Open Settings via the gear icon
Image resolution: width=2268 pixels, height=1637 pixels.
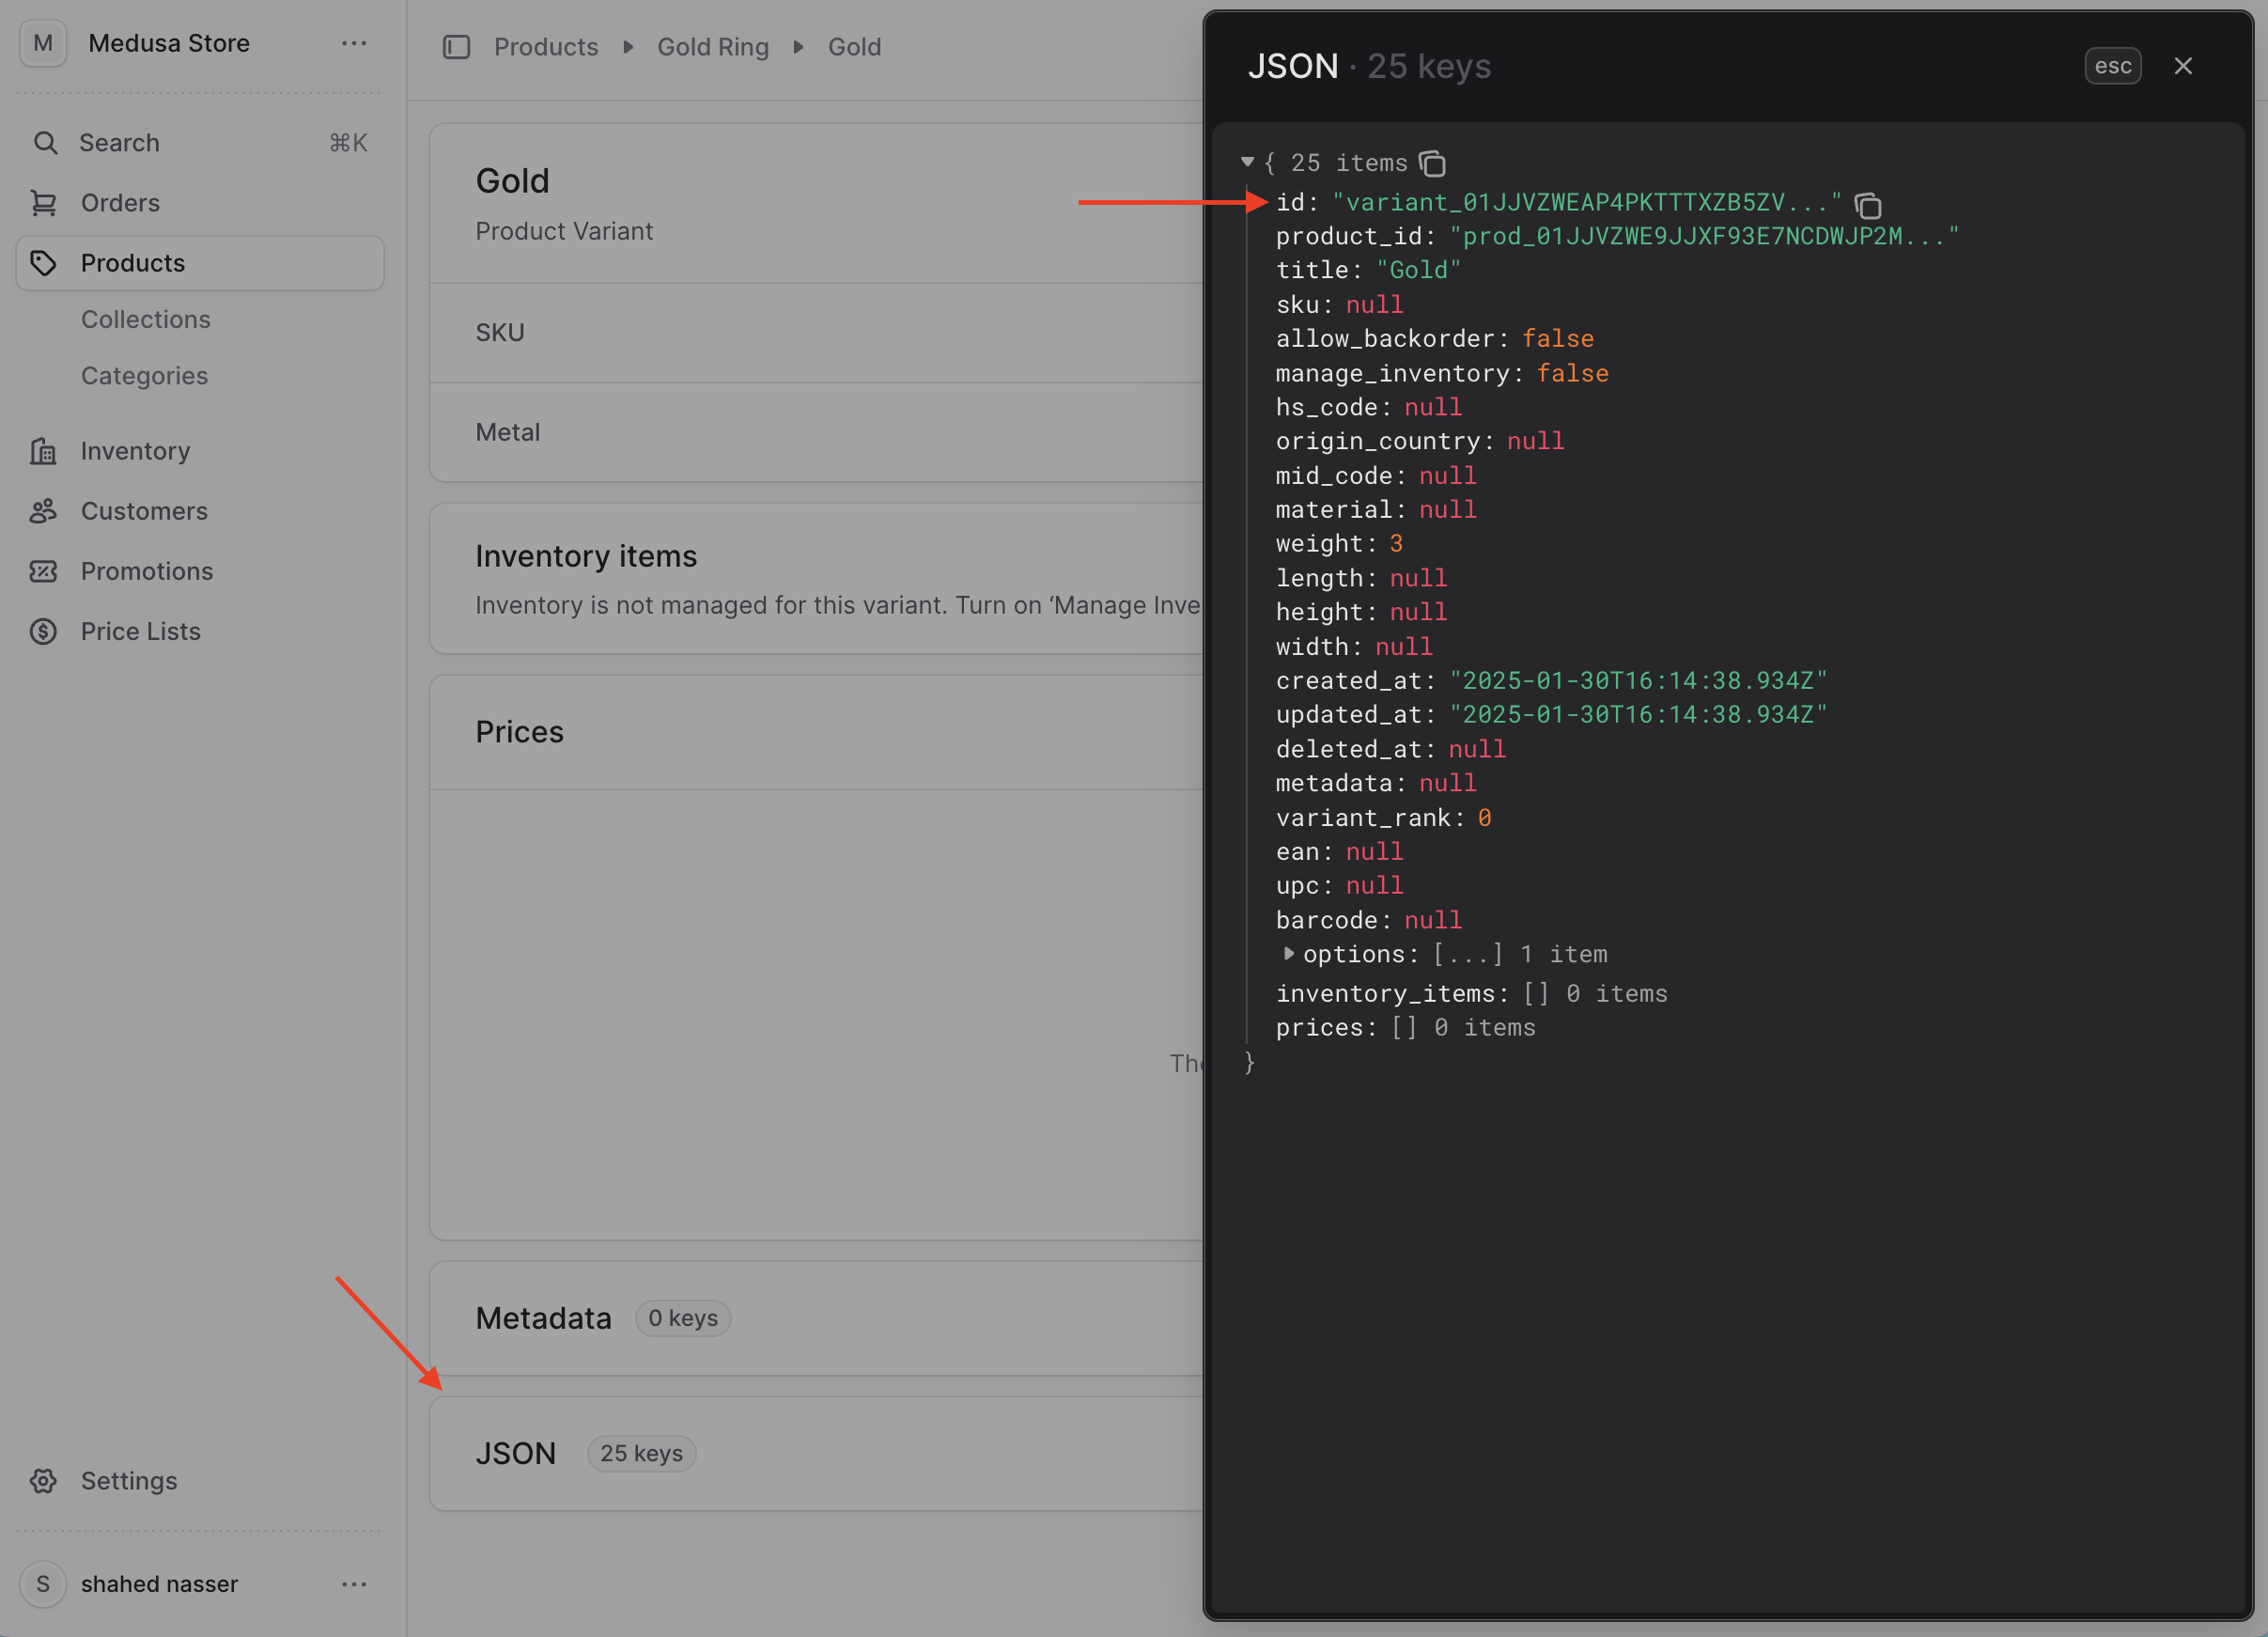pyautogui.click(x=44, y=1481)
